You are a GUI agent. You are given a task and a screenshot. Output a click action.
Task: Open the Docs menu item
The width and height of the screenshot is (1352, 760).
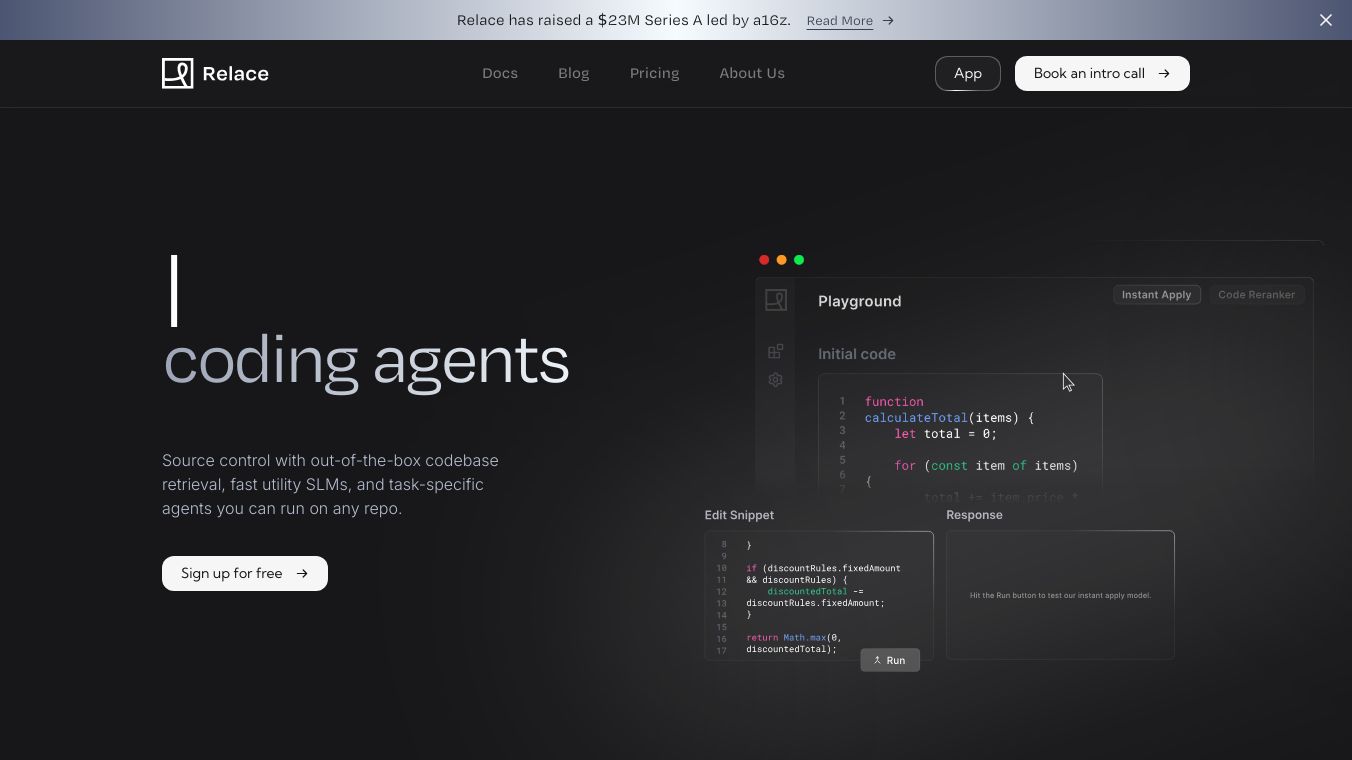(500, 73)
